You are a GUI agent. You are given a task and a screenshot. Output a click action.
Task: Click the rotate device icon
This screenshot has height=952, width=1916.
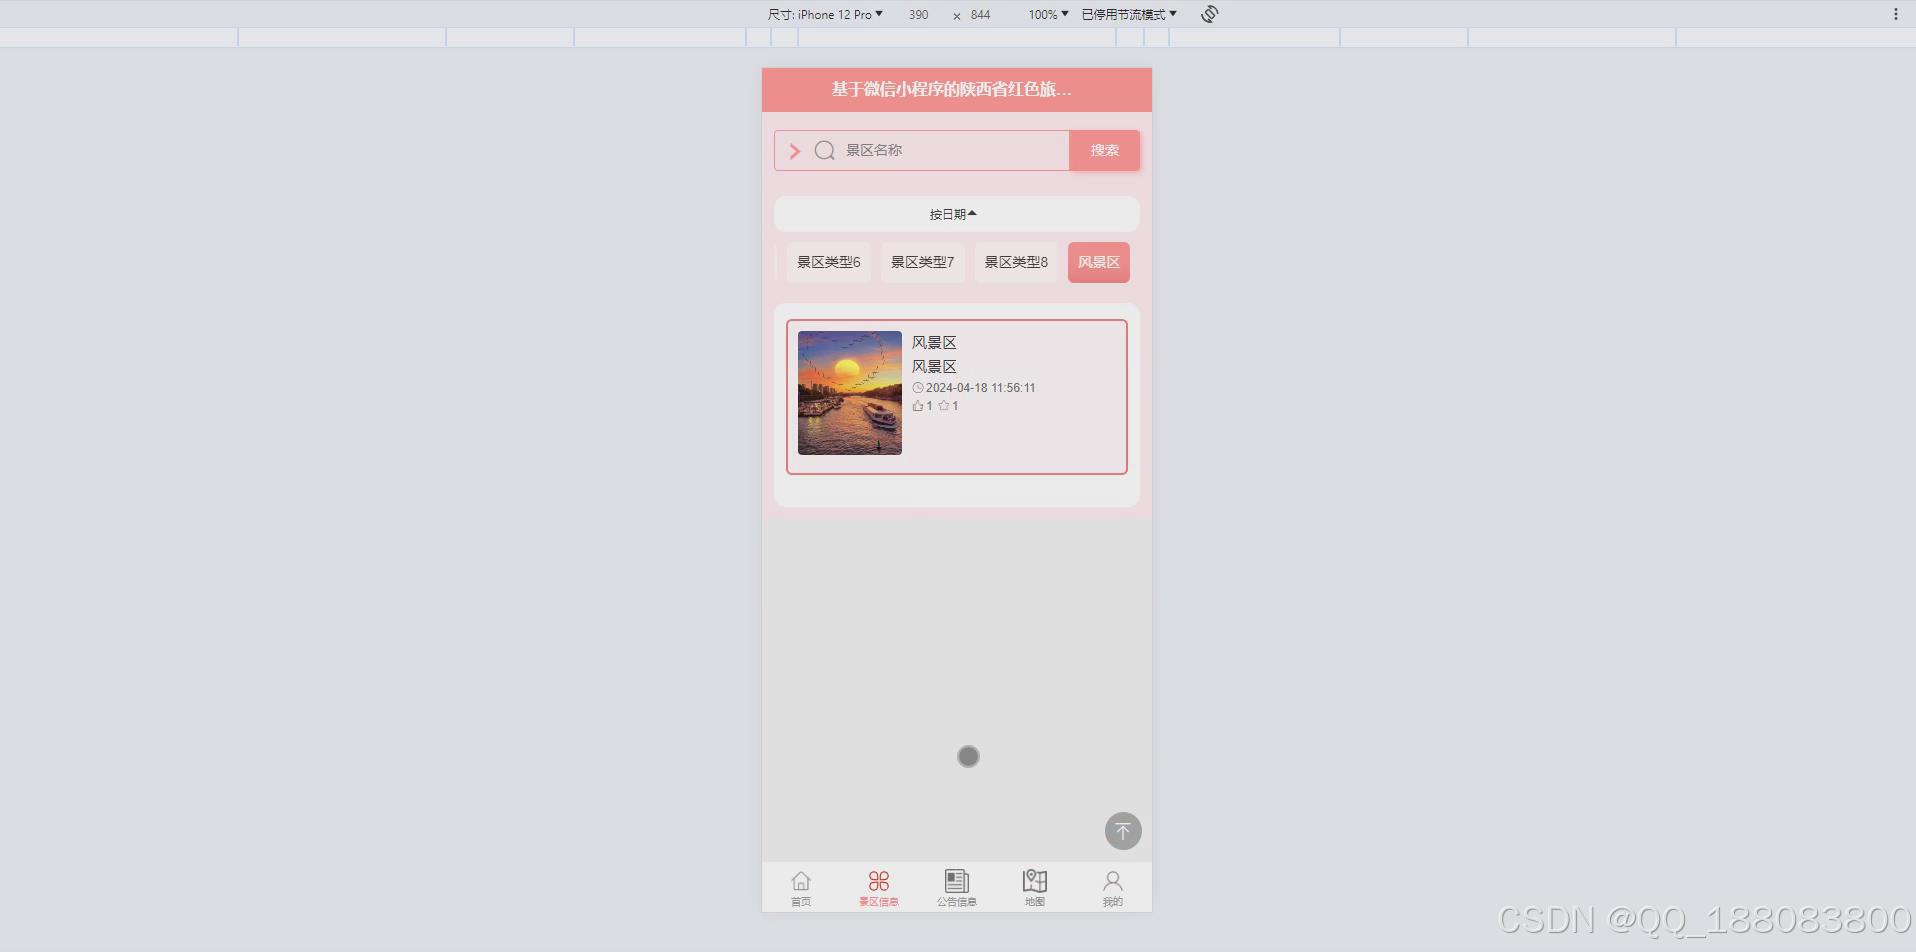coord(1210,14)
